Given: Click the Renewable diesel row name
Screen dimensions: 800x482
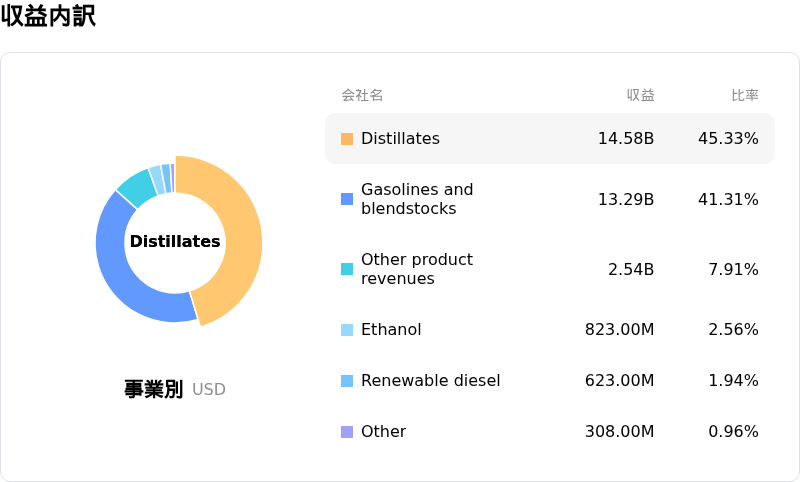Looking at the screenshot, I should (430, 381).
